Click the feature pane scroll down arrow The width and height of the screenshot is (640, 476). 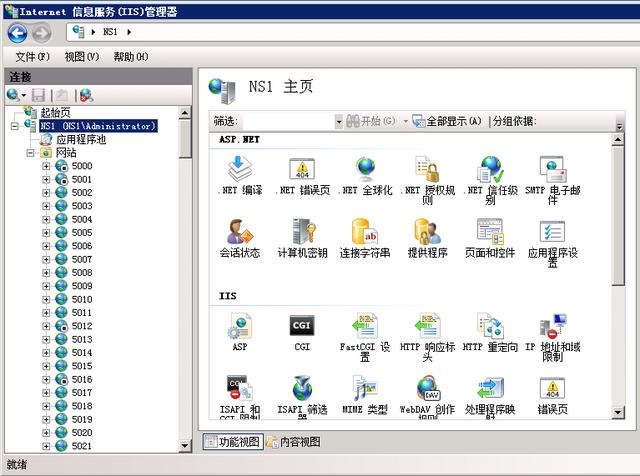point(618,413)
